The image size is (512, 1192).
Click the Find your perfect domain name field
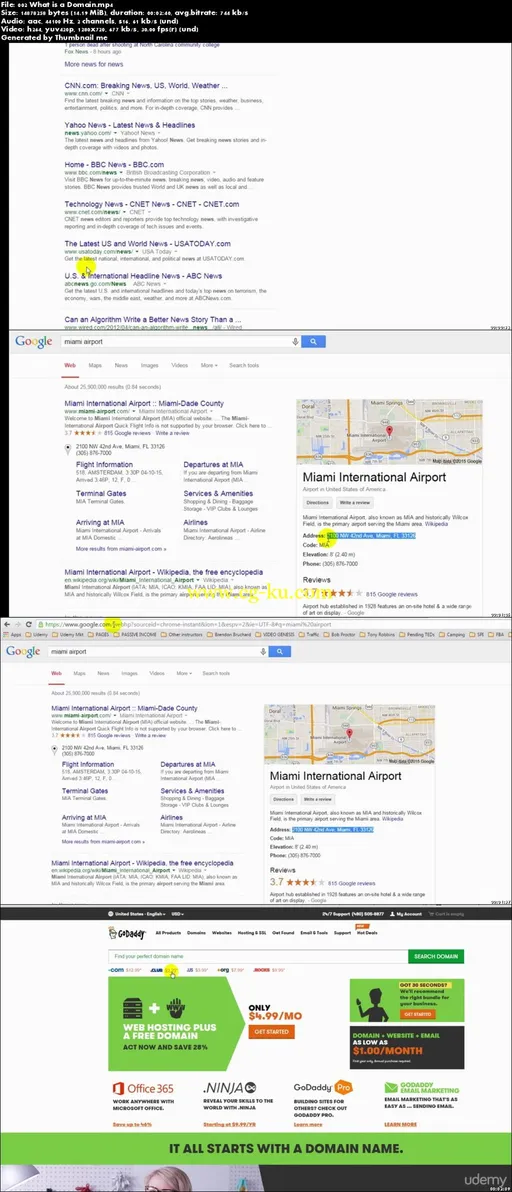[x=258, y=956]
